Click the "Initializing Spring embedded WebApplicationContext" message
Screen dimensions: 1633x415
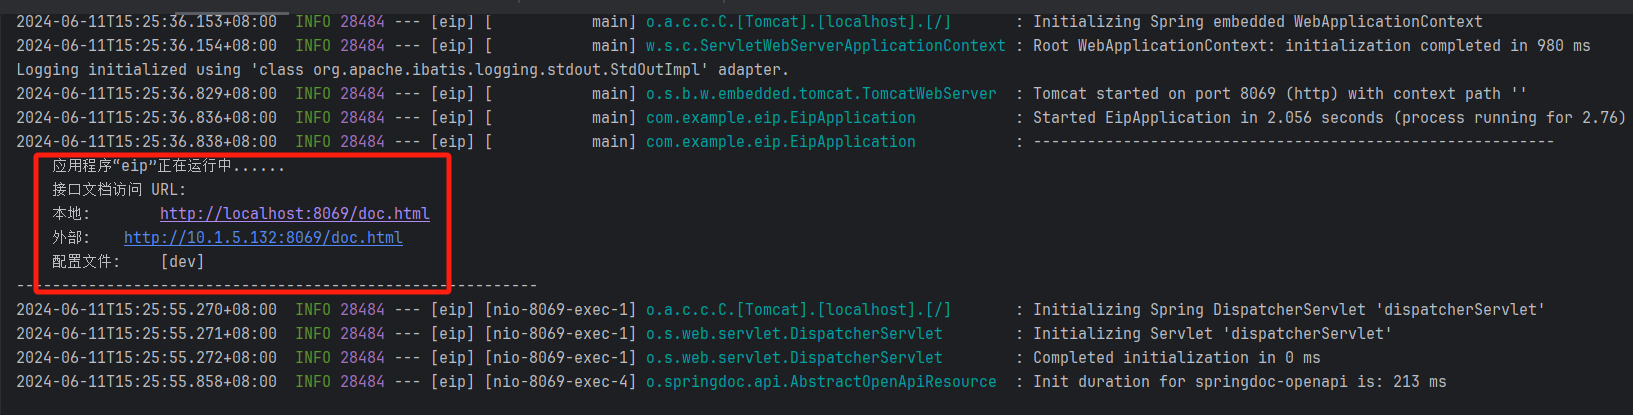tap(1257, 22)
